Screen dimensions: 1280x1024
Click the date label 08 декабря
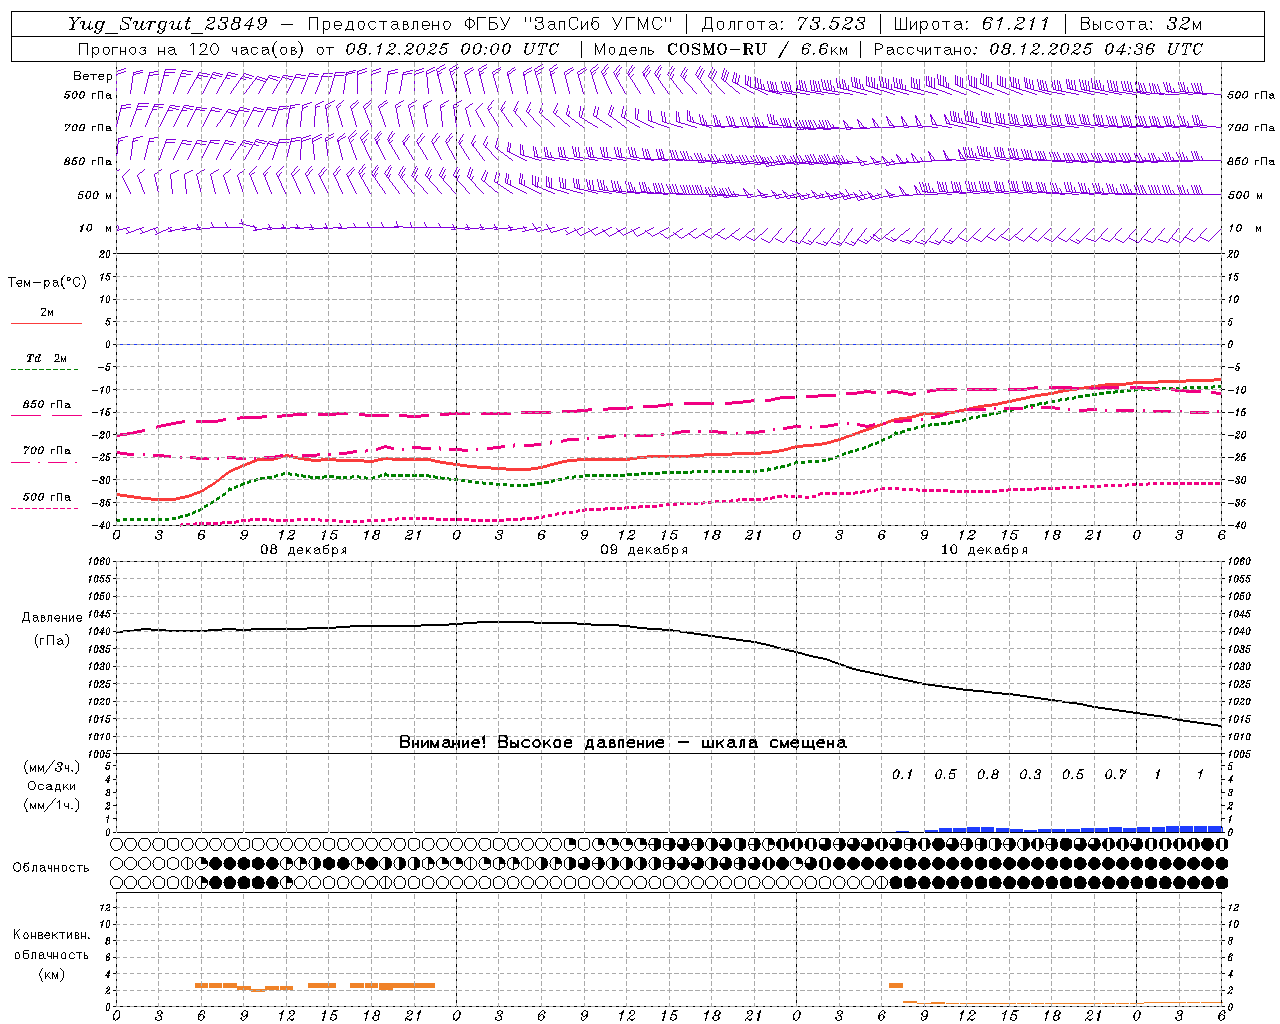click(x=304, y=550)
